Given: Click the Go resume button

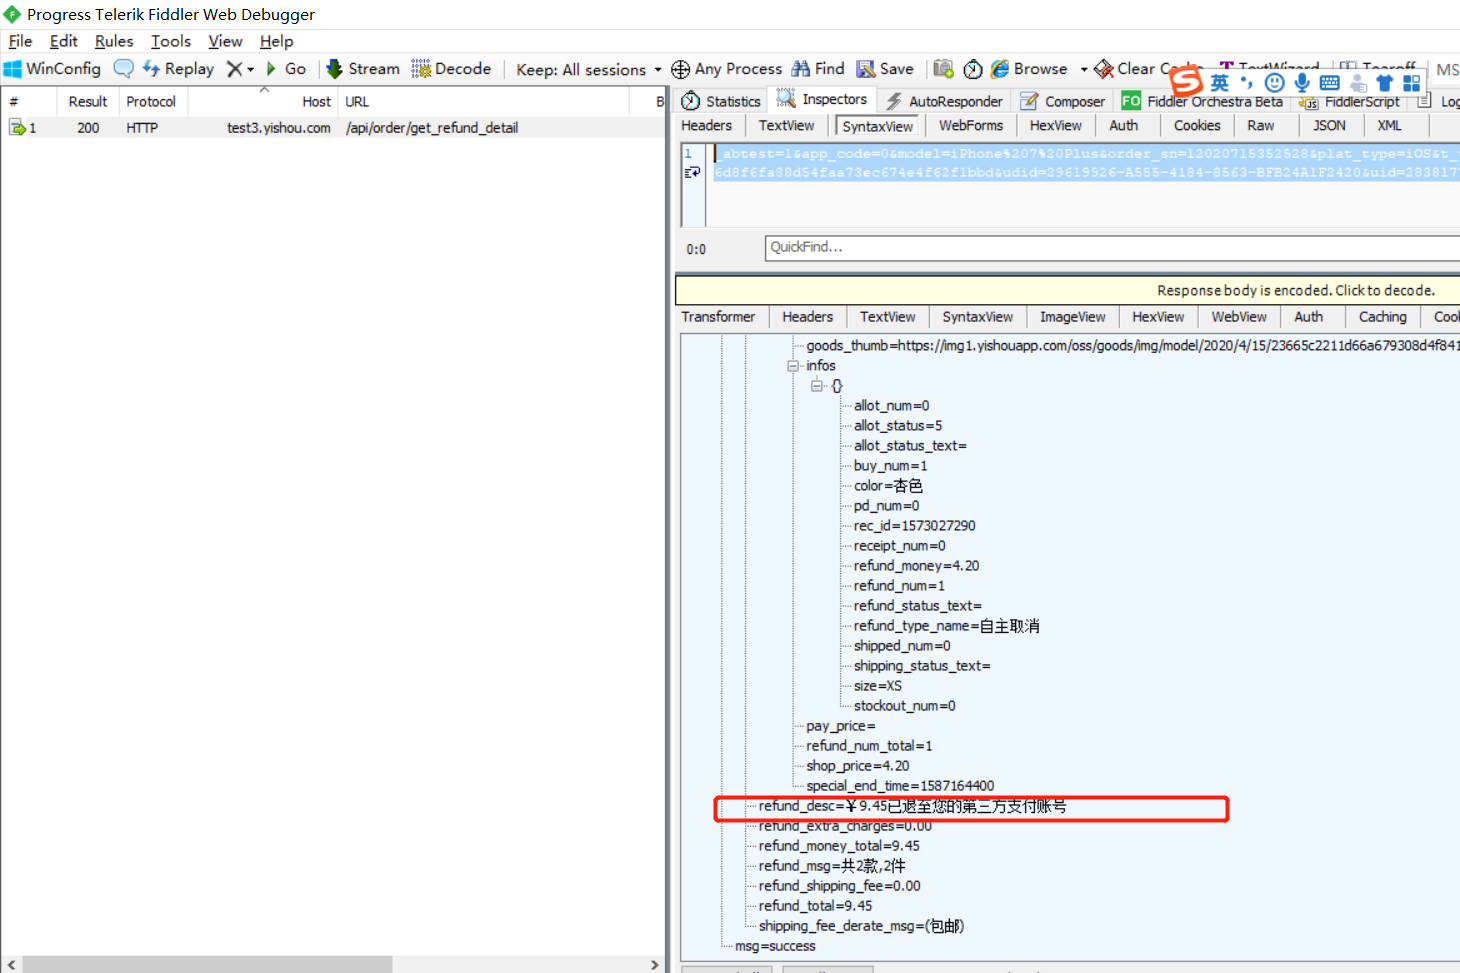Looking at the screenshot, I should [286, 69].
